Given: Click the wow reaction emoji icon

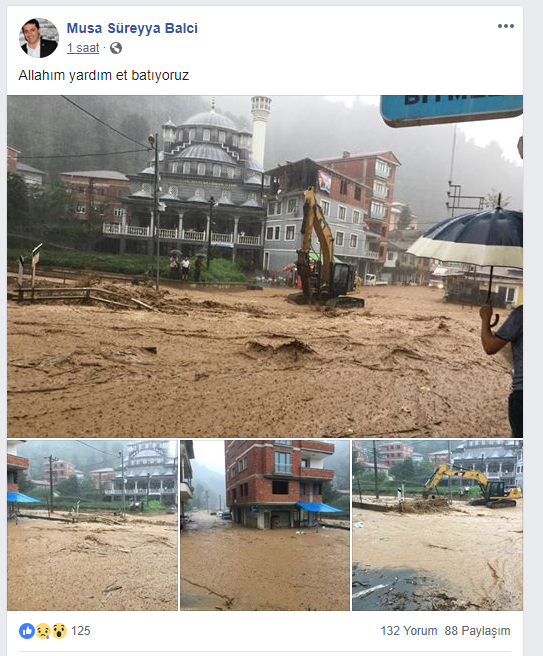Looking at the screenshot, I should [x=59, y=631].
